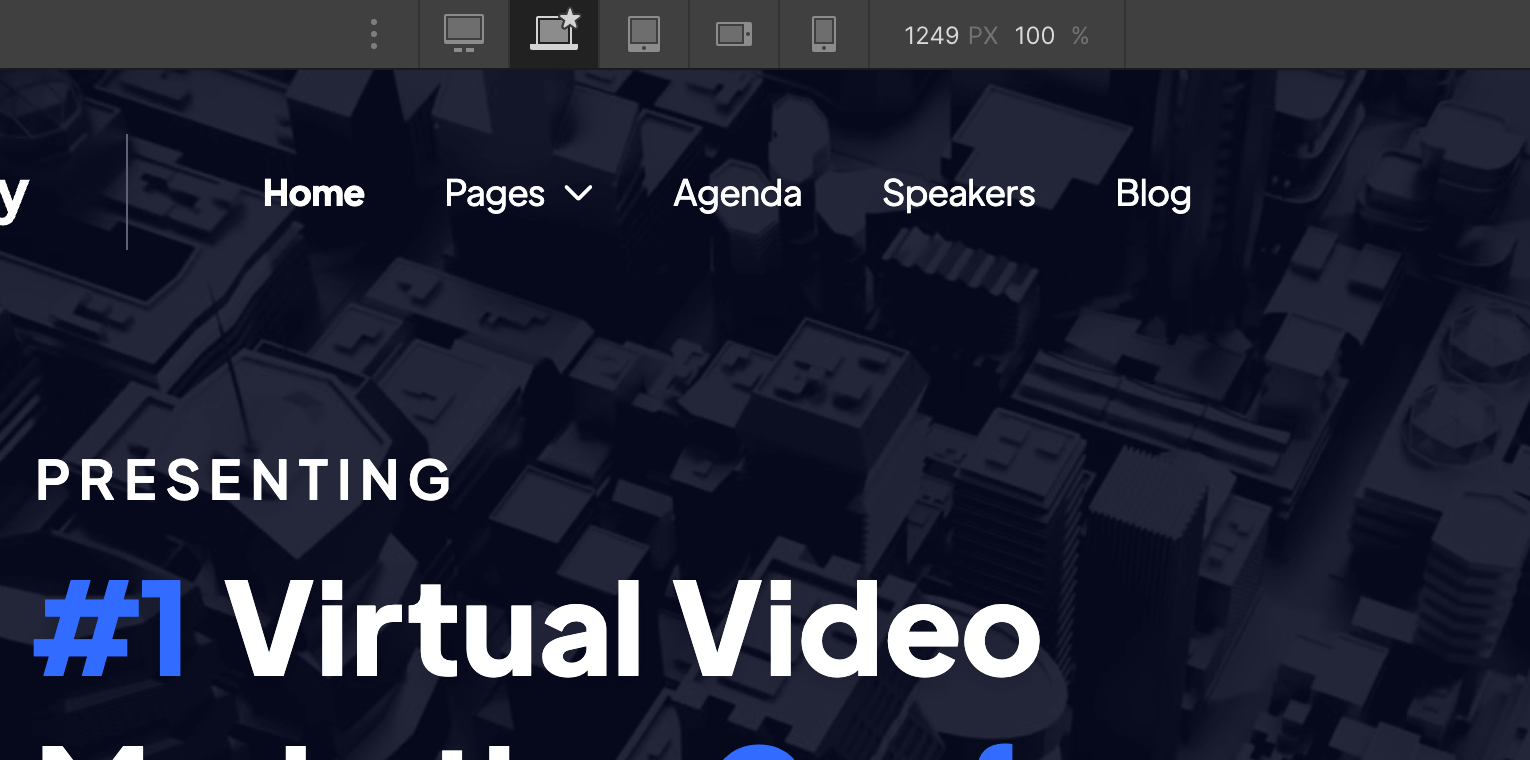This screenshot has width=1530, height=760.
Task: Open the Blog menu item
Action: [1153, 193]
